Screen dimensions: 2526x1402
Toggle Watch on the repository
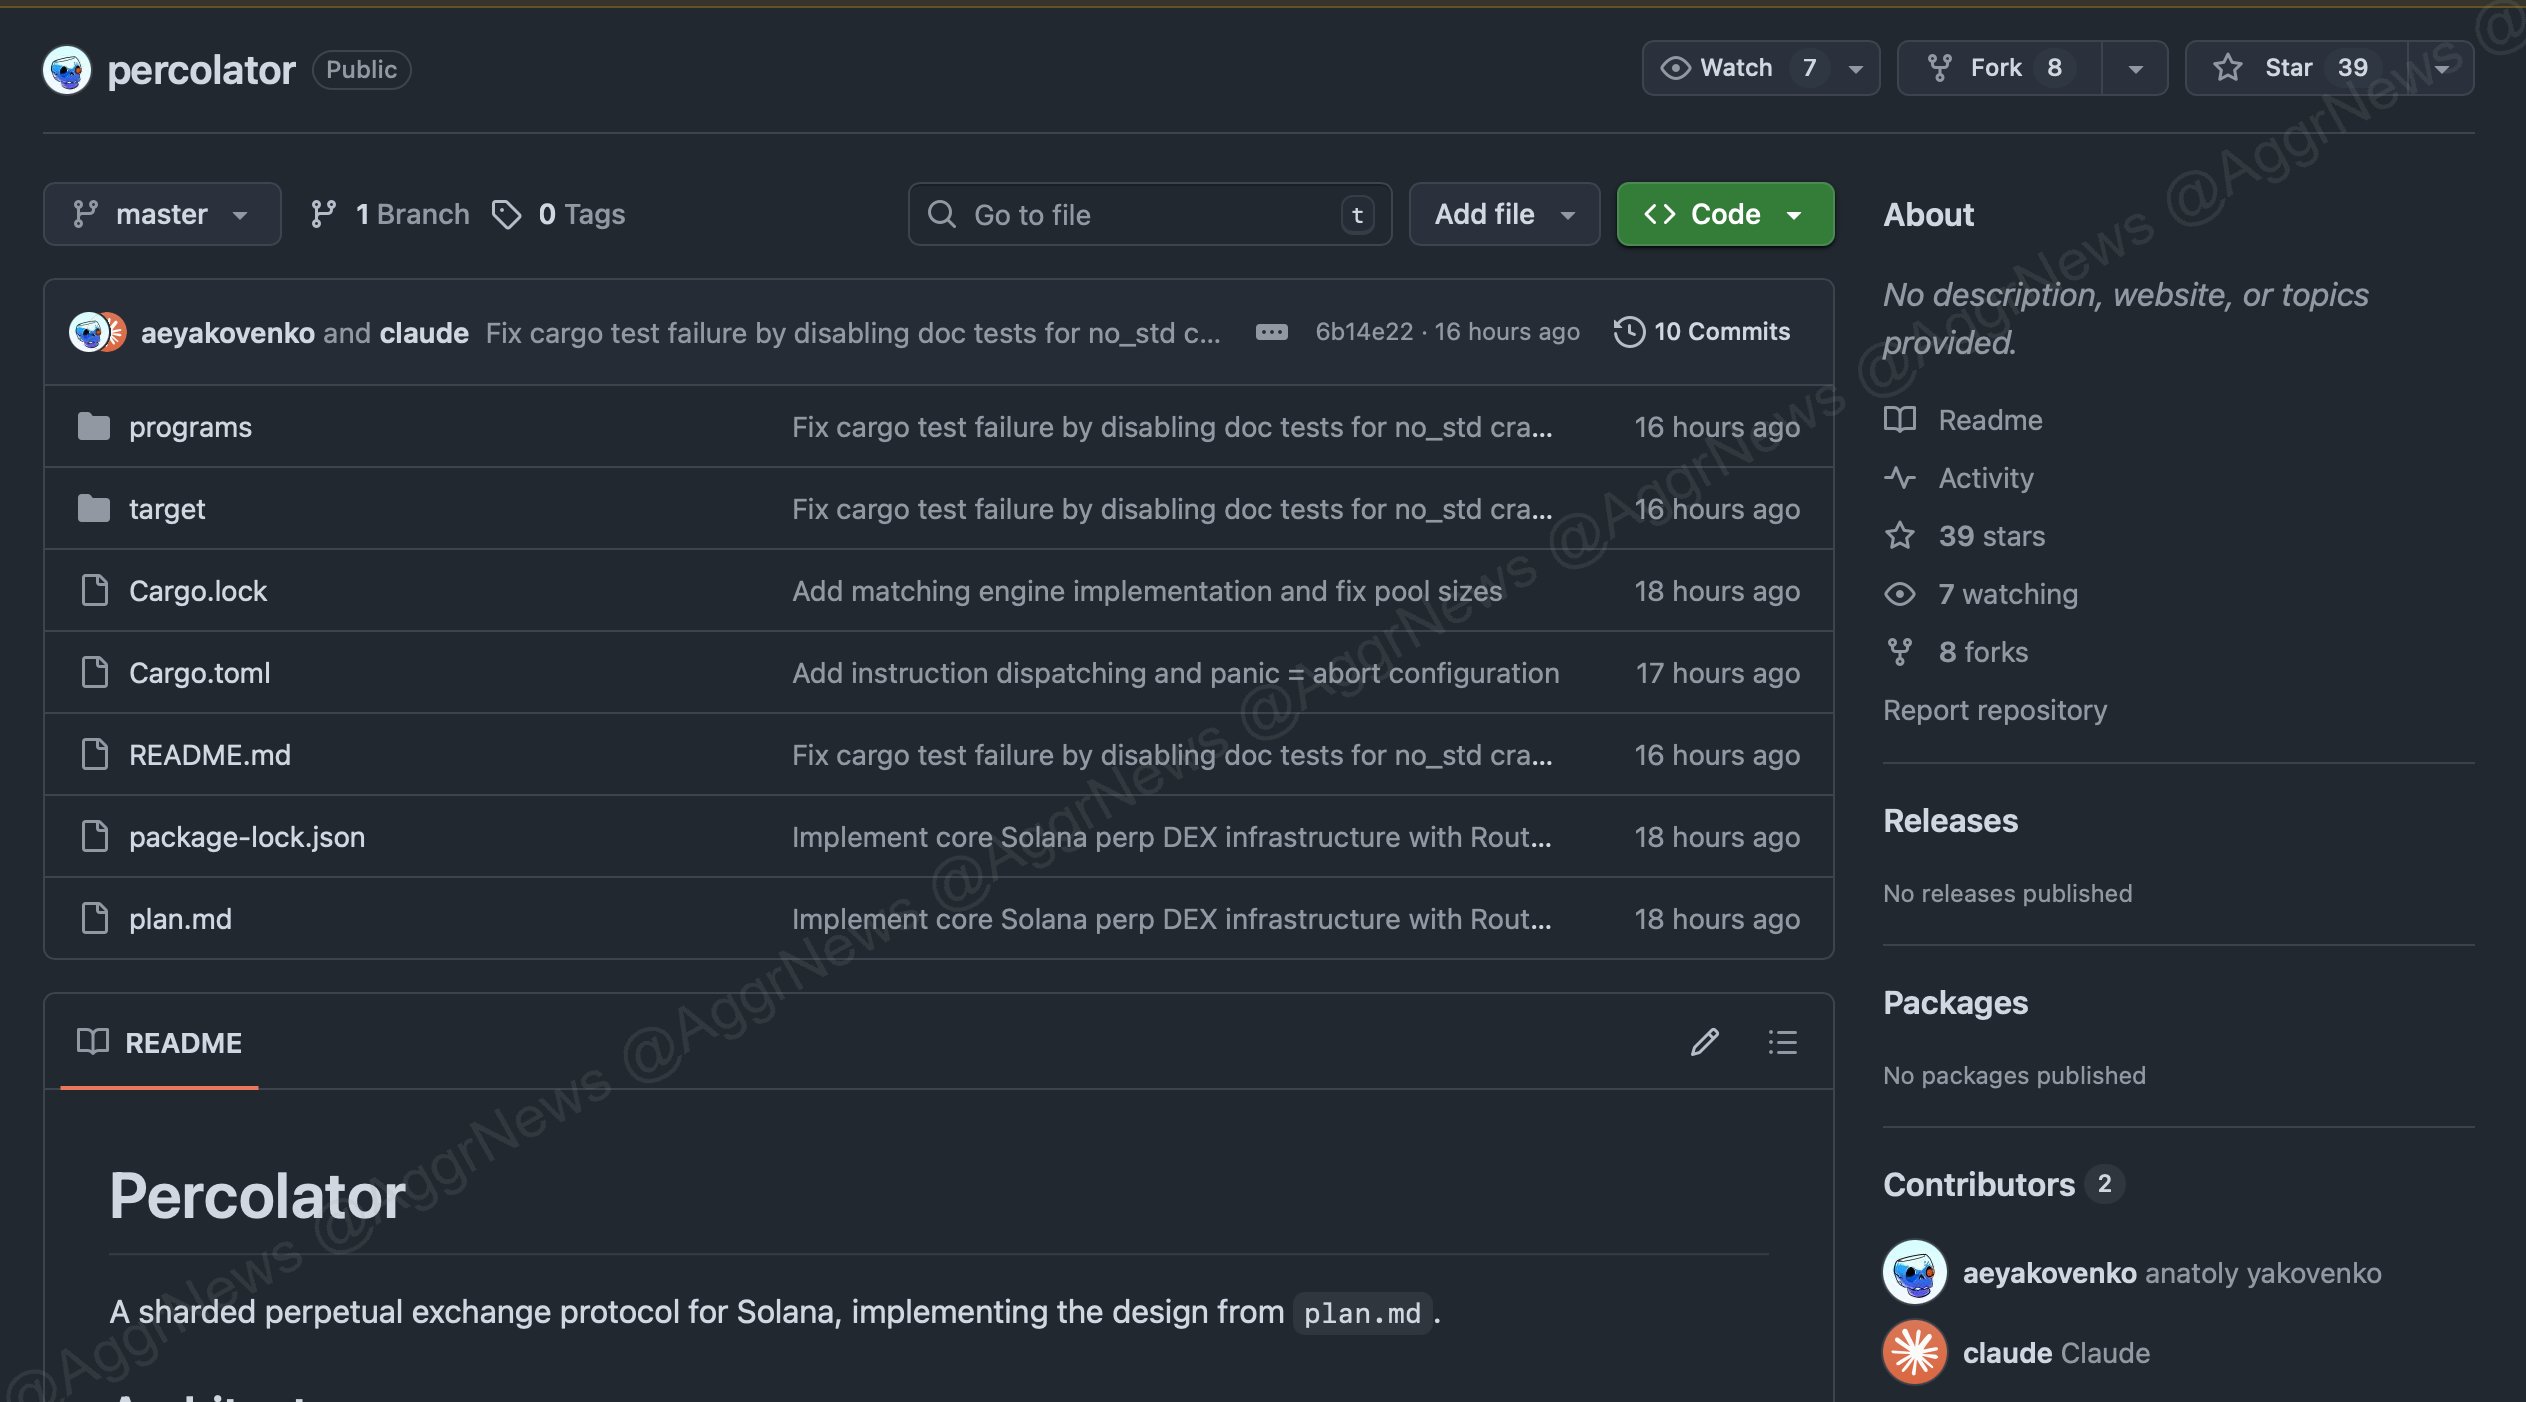point(1737,68)
